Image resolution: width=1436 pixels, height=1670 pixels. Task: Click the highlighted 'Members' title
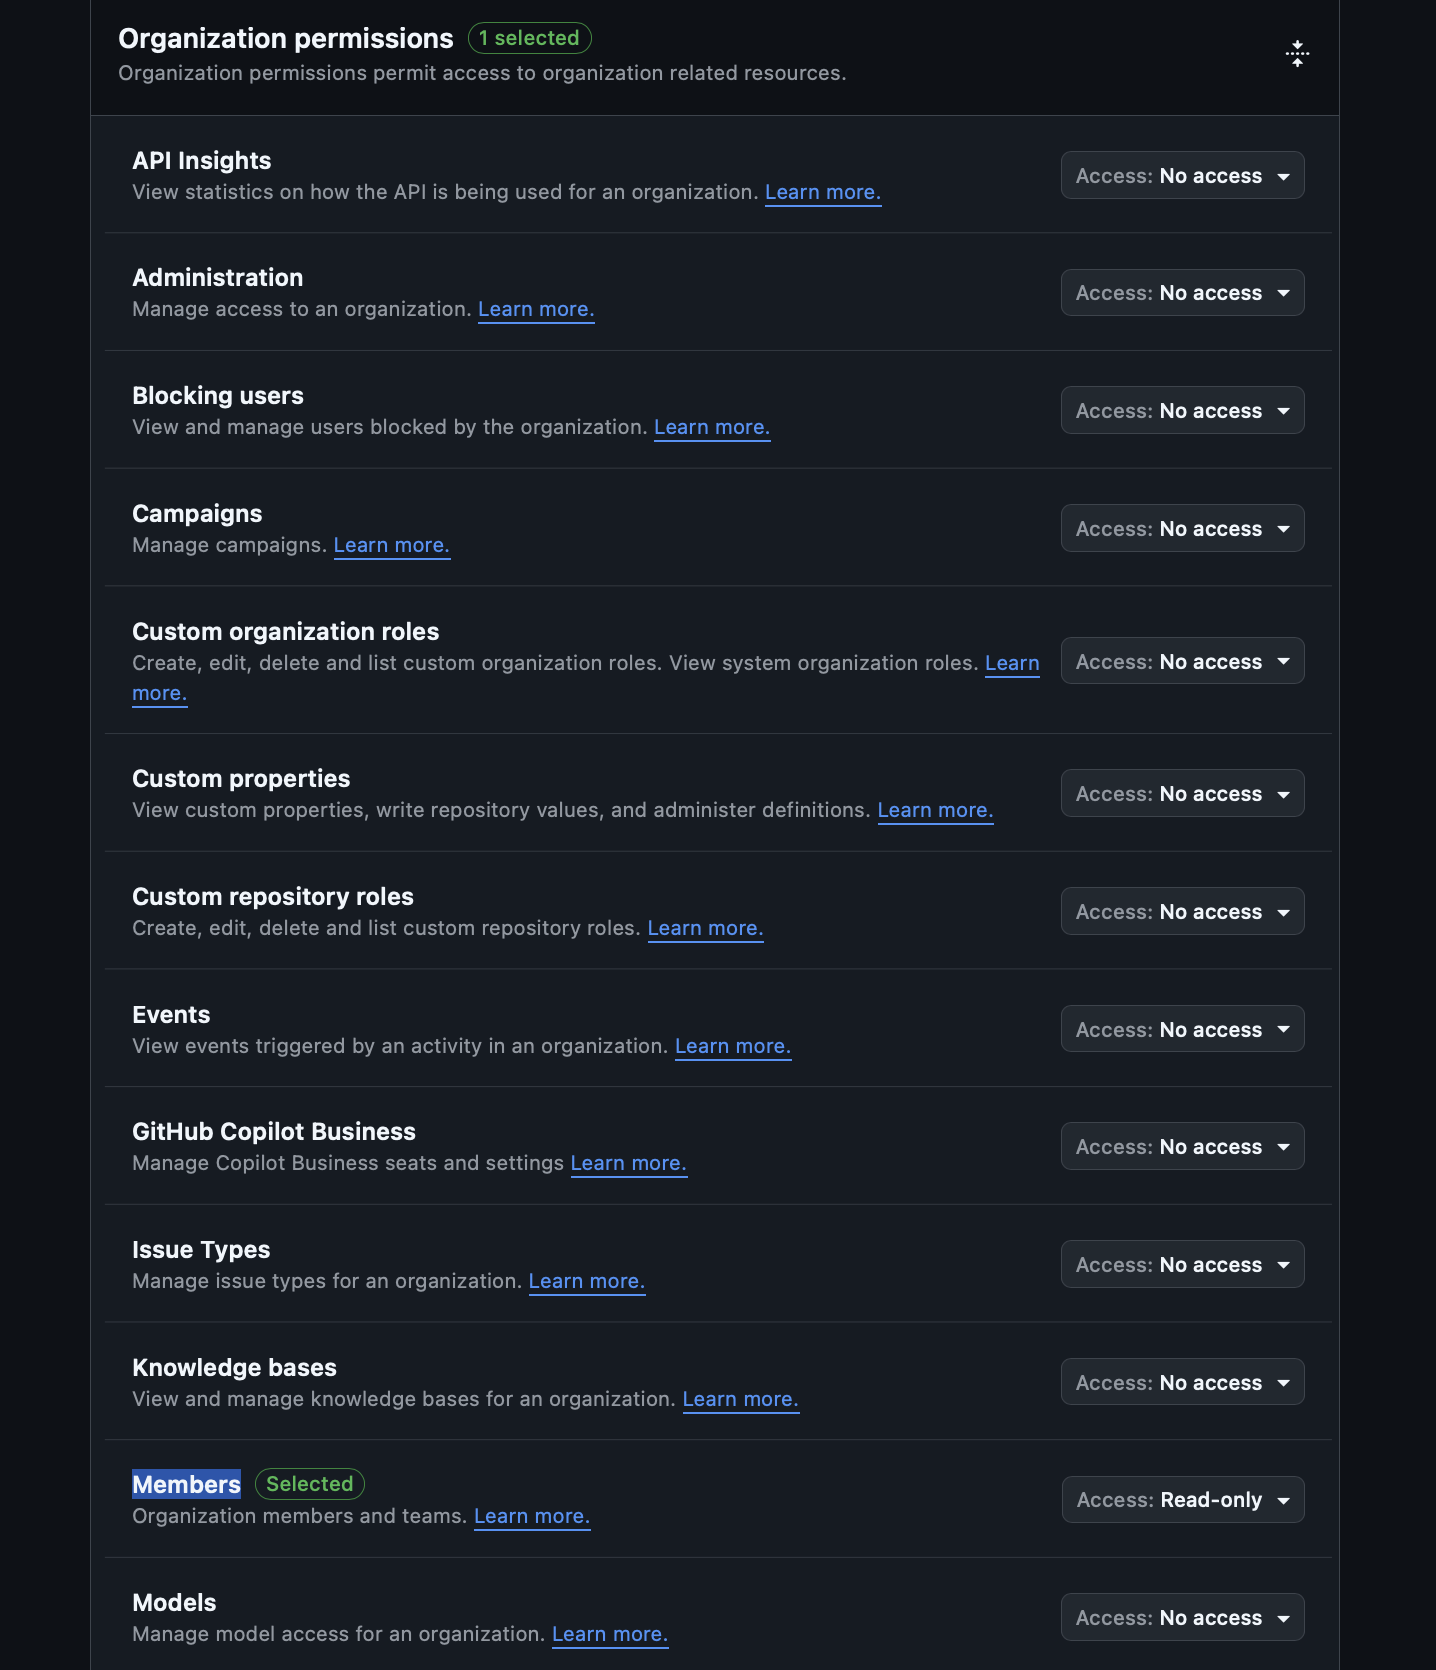(x=187, y=1484)
